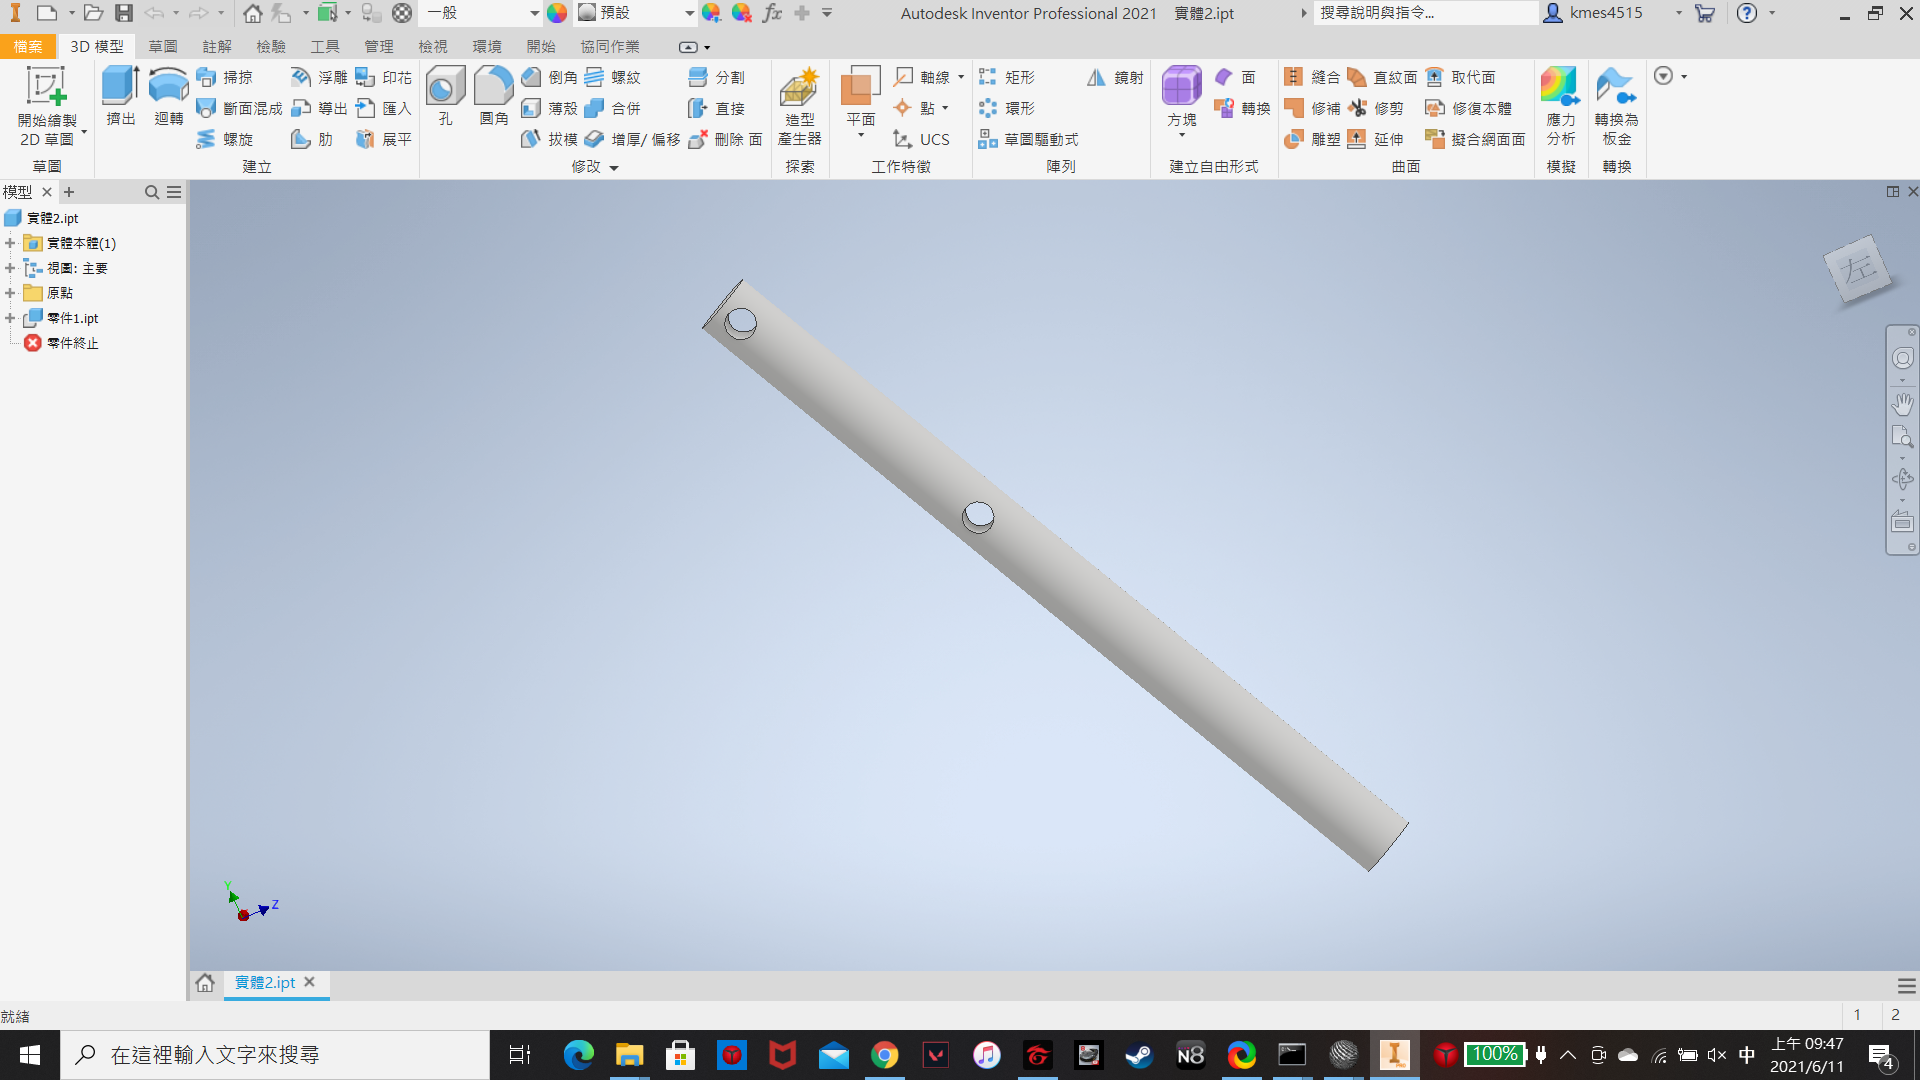This screenshot has height=1080, width=1920.
Task: Use the Draft (拔模) tool
Action: tap(549, 139)
